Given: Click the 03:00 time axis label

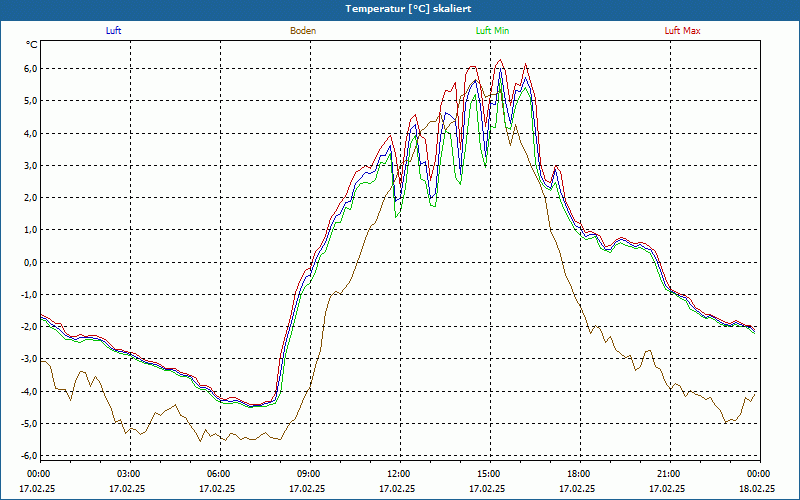Looking at the screenshot, I should point(129,474).
